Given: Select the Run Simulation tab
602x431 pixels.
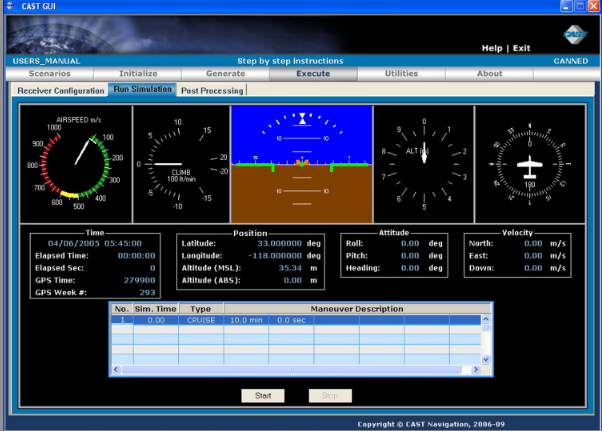Looking at the screenshot, I should [142, 89].
